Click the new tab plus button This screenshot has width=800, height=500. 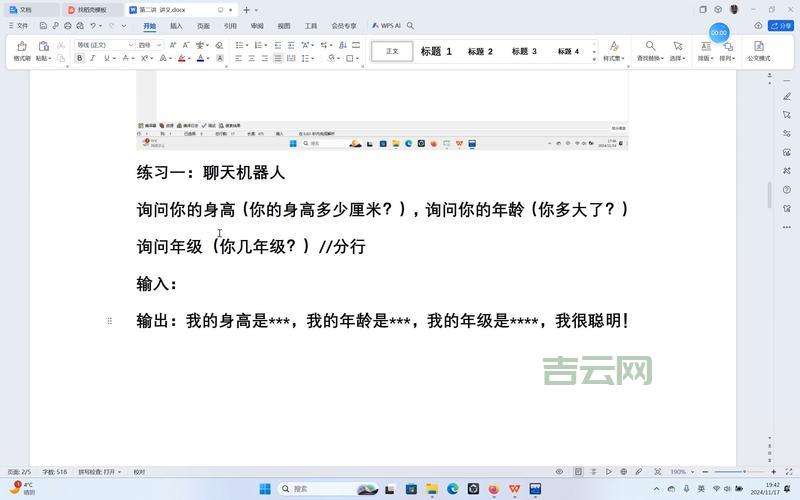(x=246, y=10)
